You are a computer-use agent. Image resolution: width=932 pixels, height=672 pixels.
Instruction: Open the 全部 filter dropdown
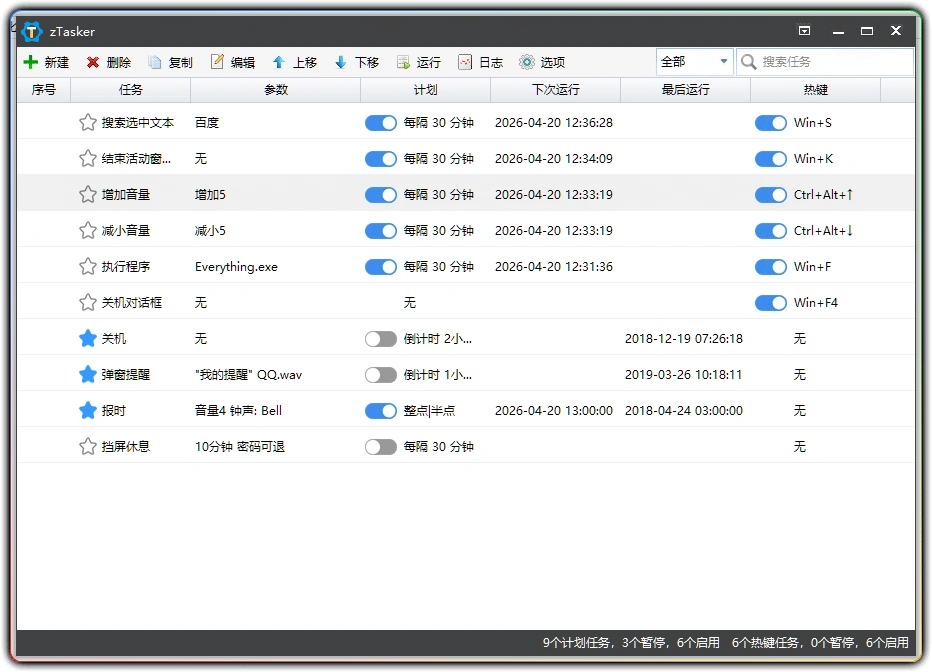click(694, 61)
